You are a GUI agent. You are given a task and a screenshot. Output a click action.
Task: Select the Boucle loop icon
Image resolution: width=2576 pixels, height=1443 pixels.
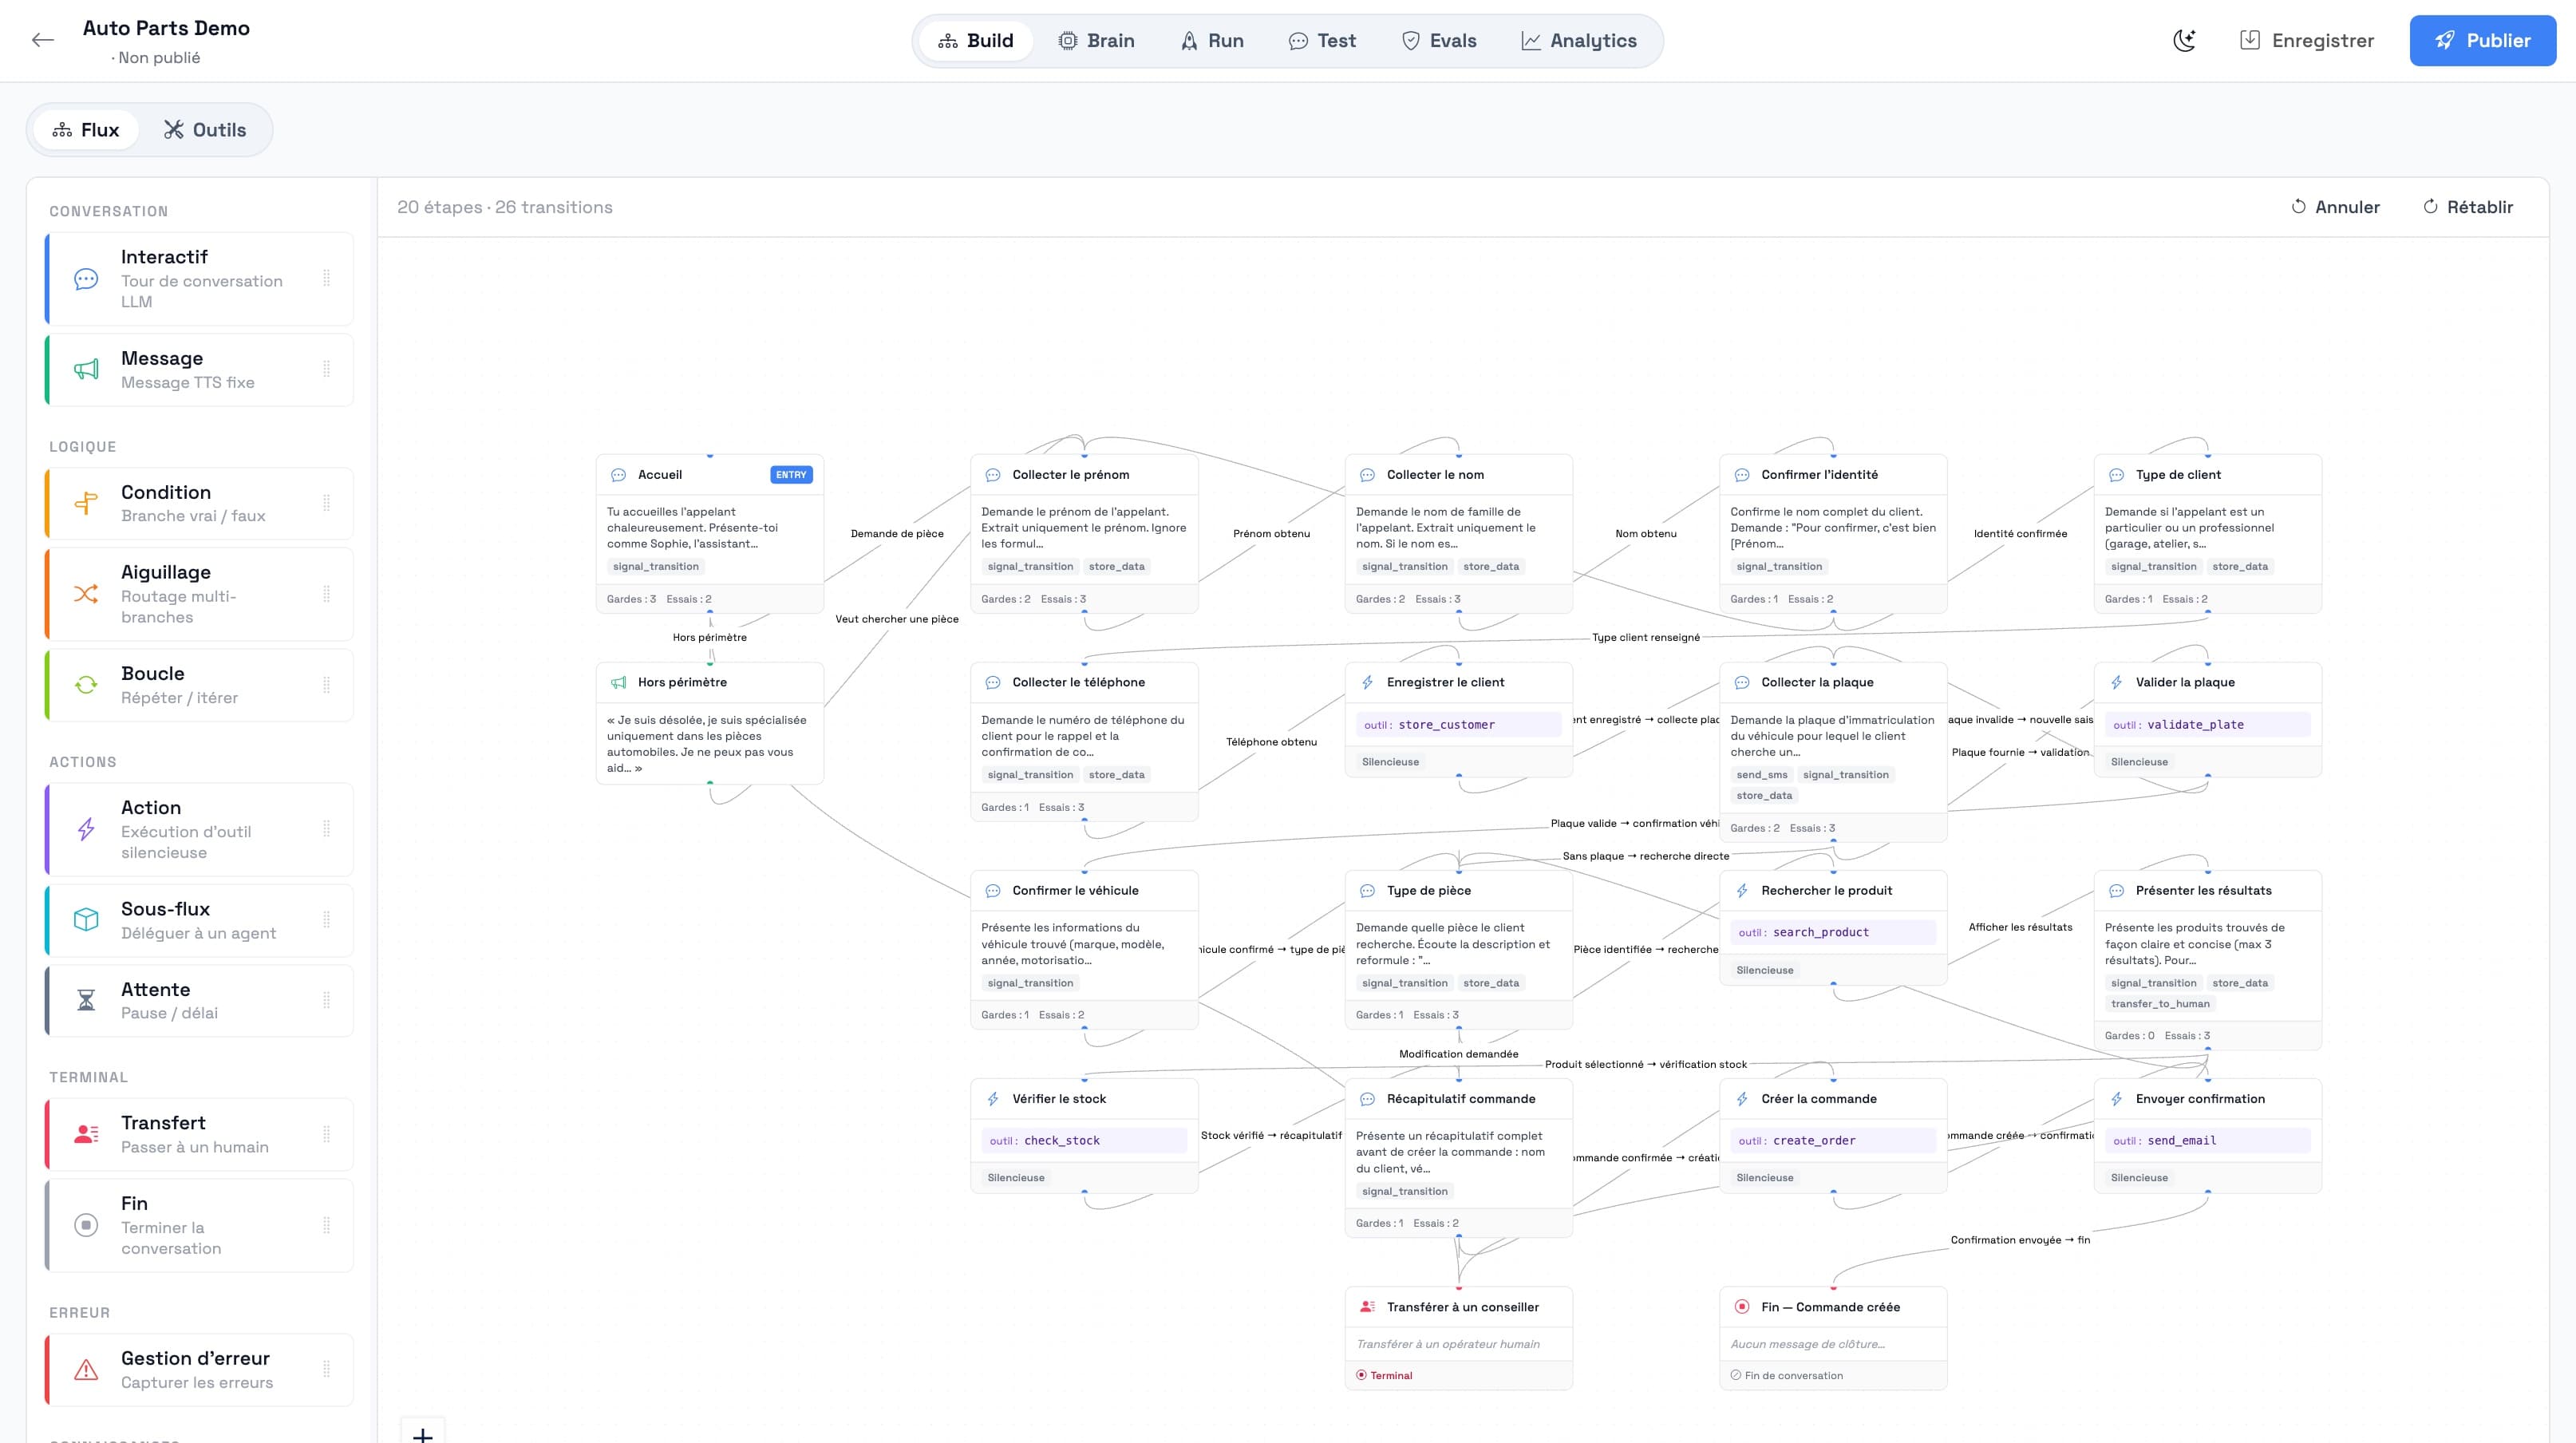(86, 685)
